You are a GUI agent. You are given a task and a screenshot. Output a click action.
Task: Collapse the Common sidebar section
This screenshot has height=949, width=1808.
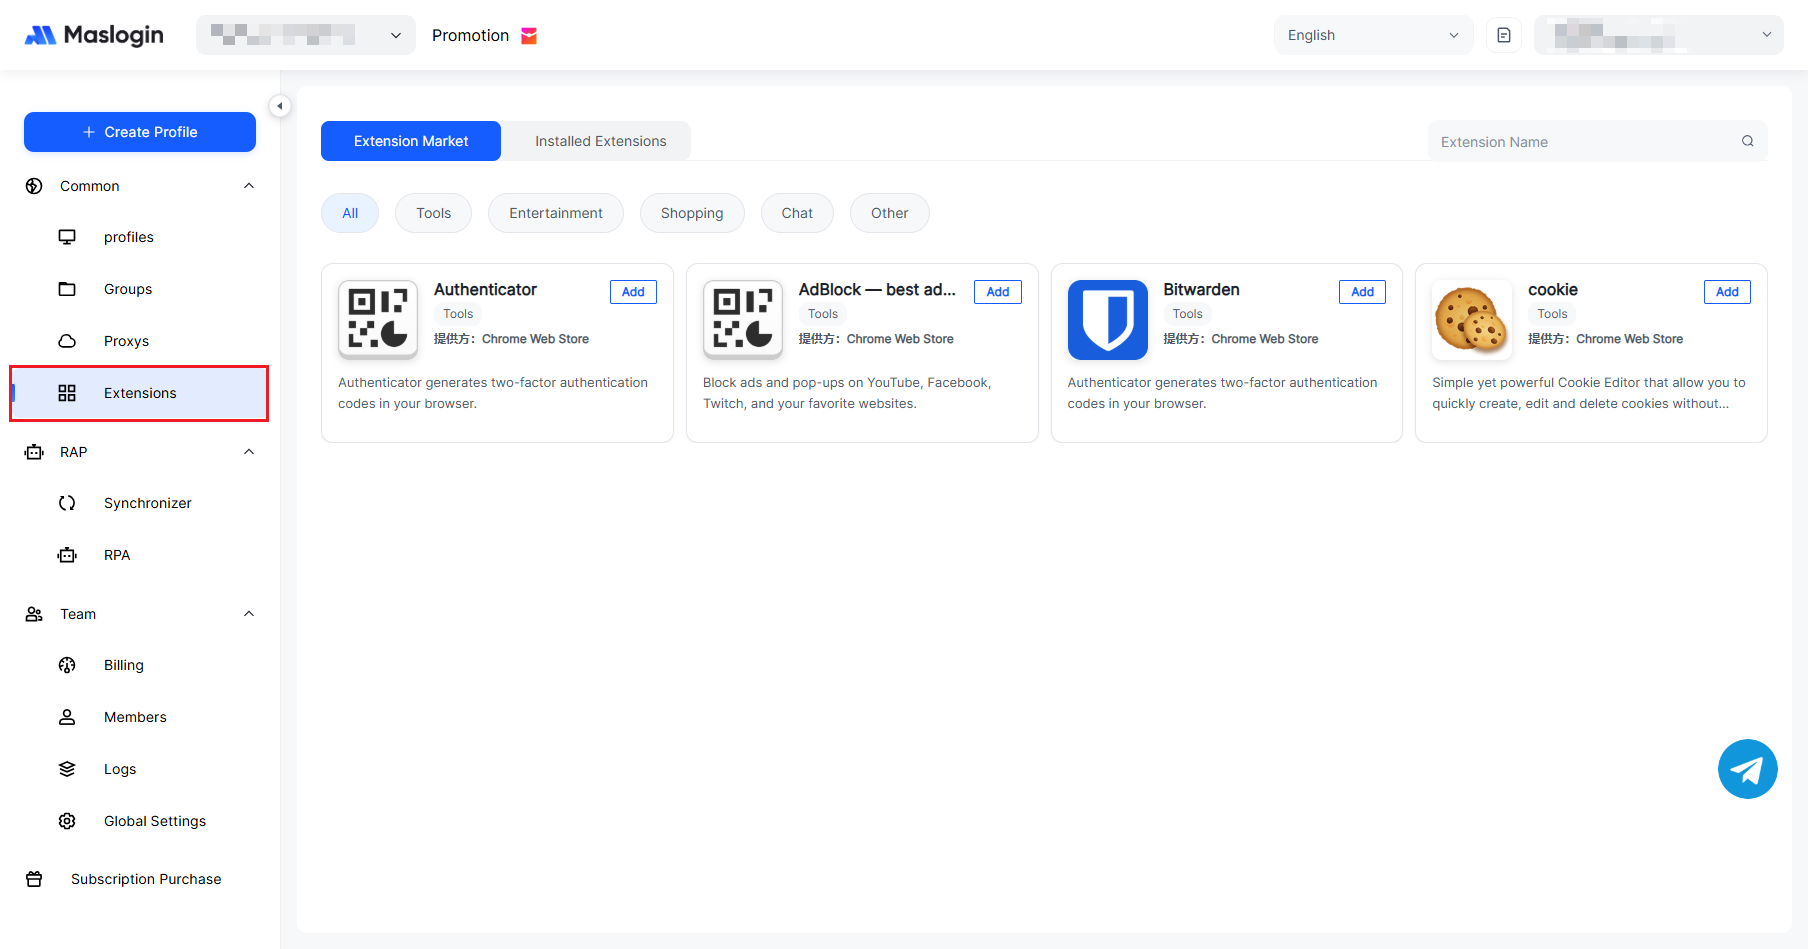pyautogui.click(x=249, y=186)
